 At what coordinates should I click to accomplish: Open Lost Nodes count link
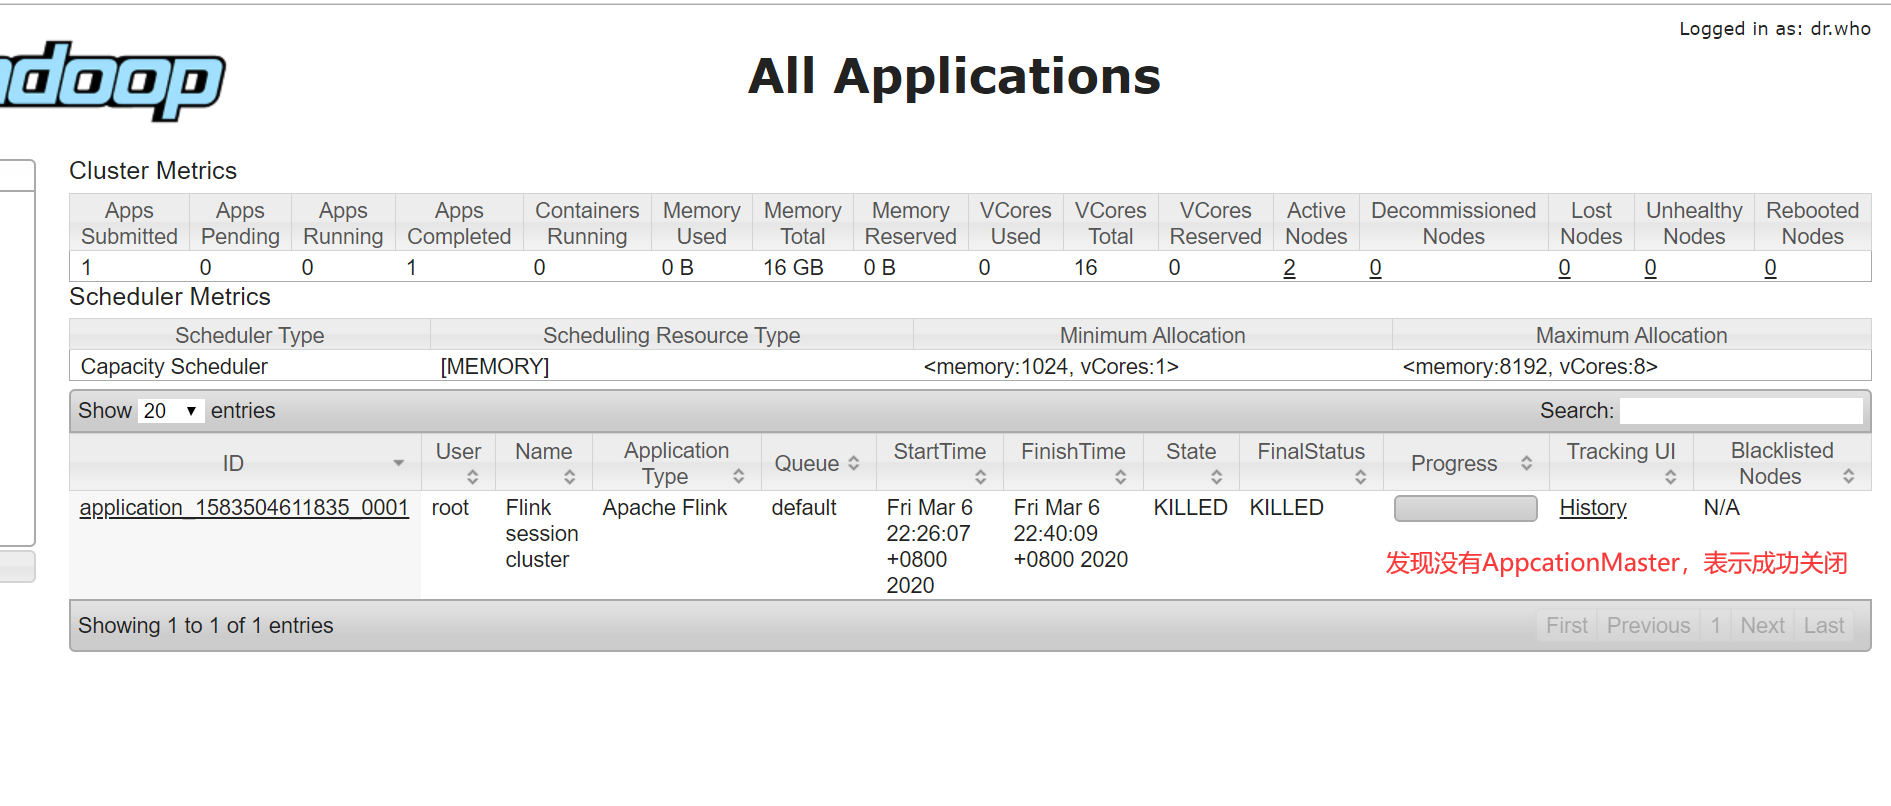[1564, 268]
